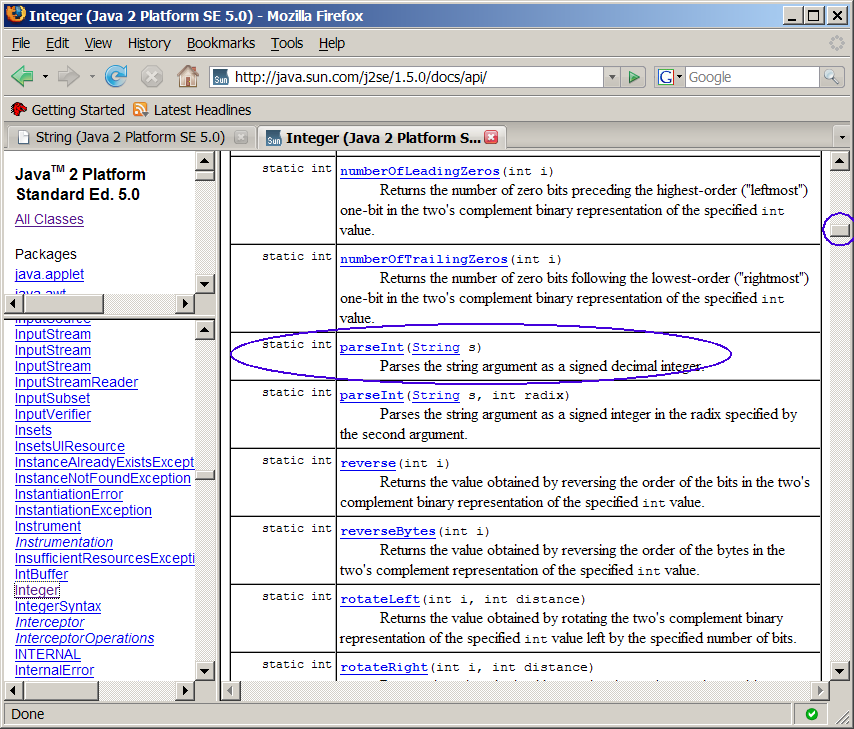Image resolution: width=854 pixels, height=729 pixels.
Task: Click main content scroll down arrow
Action: (839, 671)
